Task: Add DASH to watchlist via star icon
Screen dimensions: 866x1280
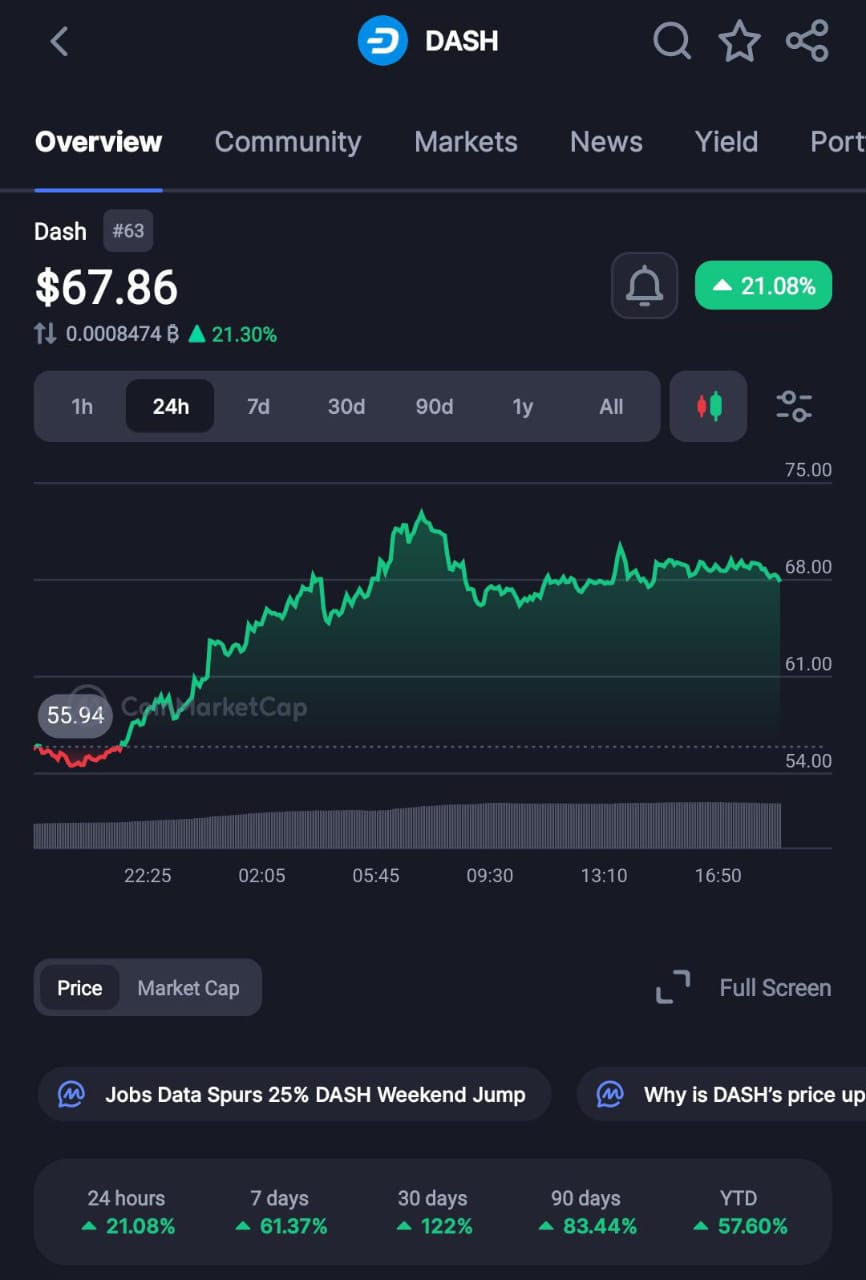Action: point(739,41)
